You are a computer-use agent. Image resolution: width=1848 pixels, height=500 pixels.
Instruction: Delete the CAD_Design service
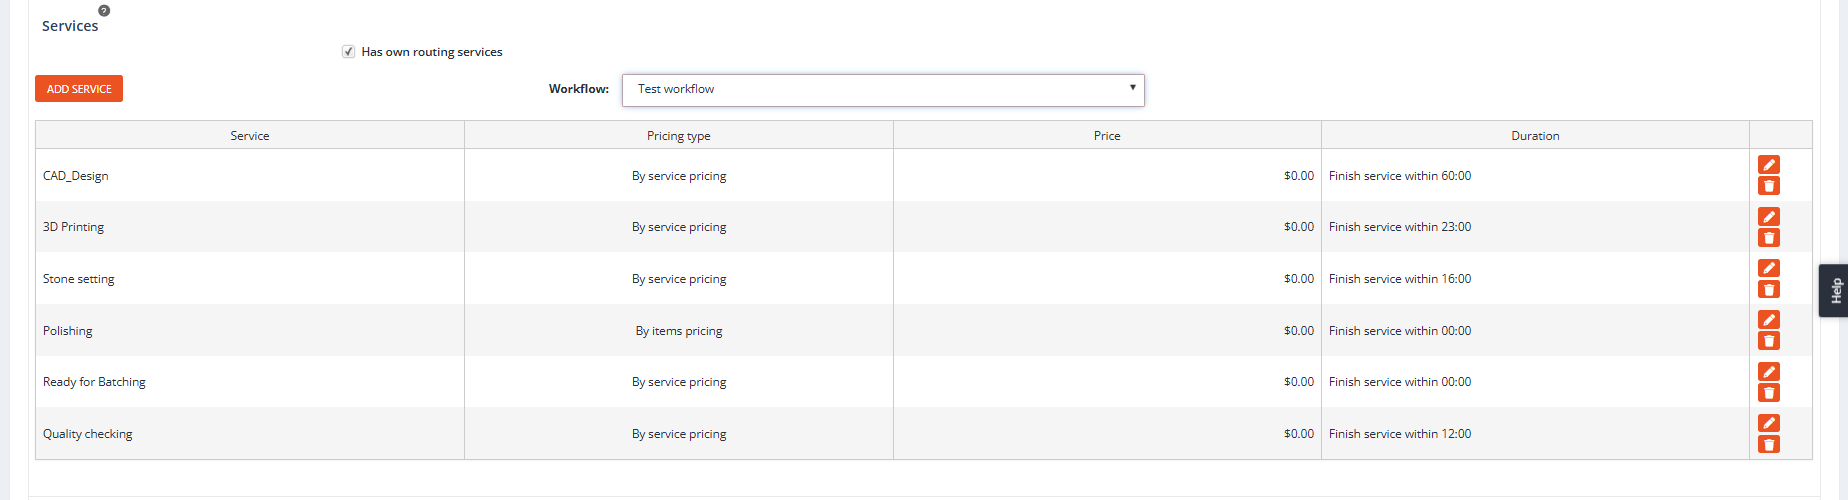click(1768, 186)
